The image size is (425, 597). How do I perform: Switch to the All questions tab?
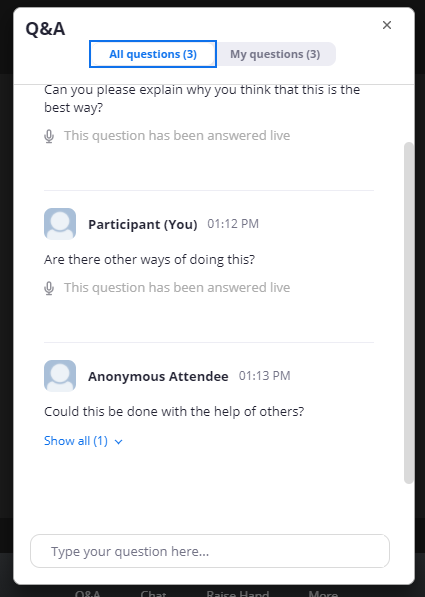point(153,54)
